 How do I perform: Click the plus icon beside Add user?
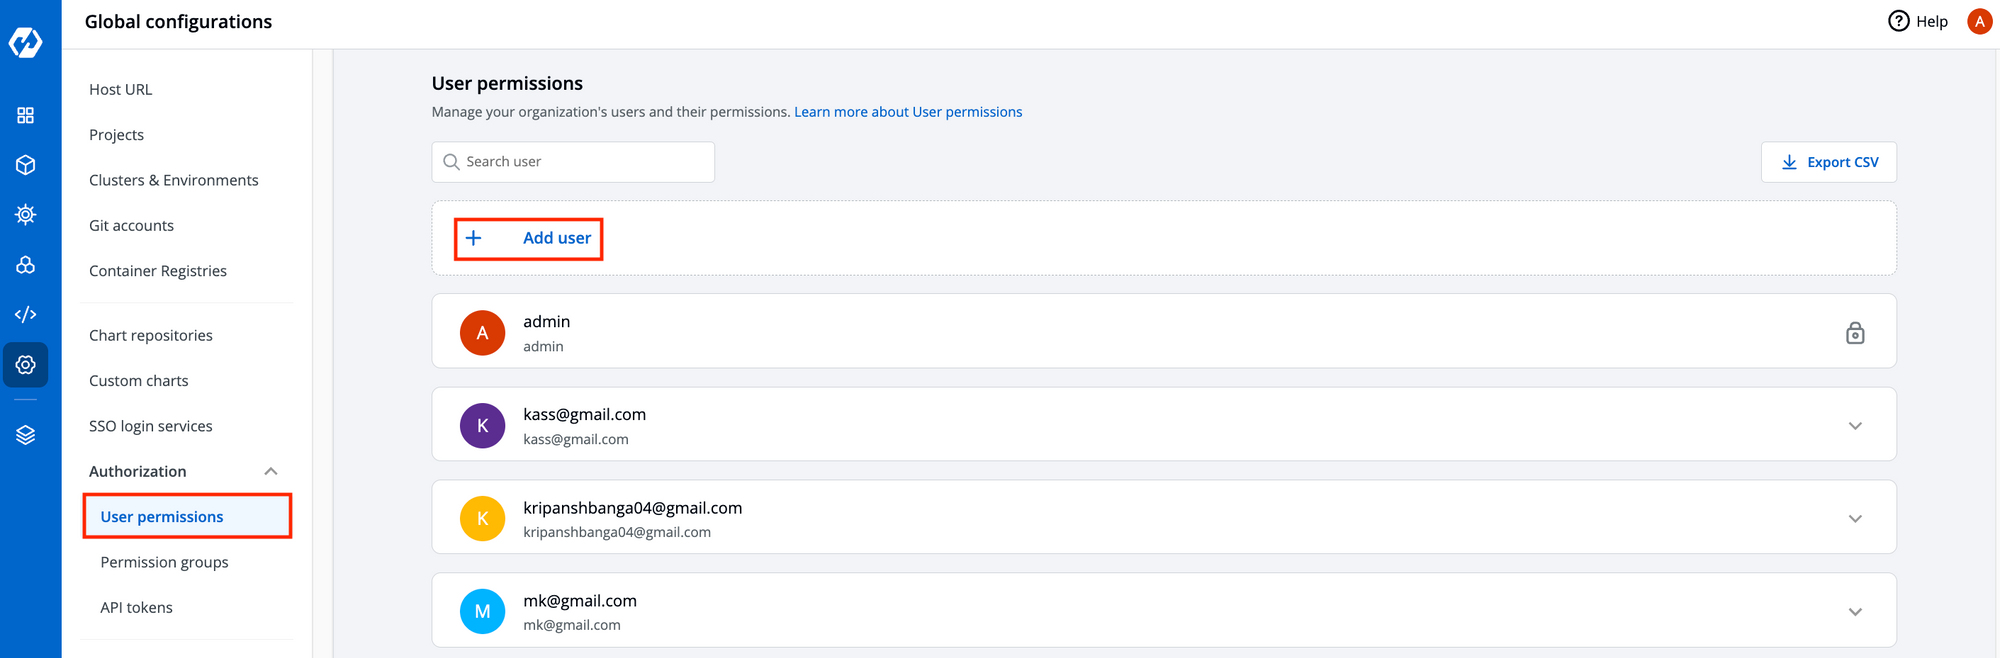pyautogui.click(x=474, y=238)
